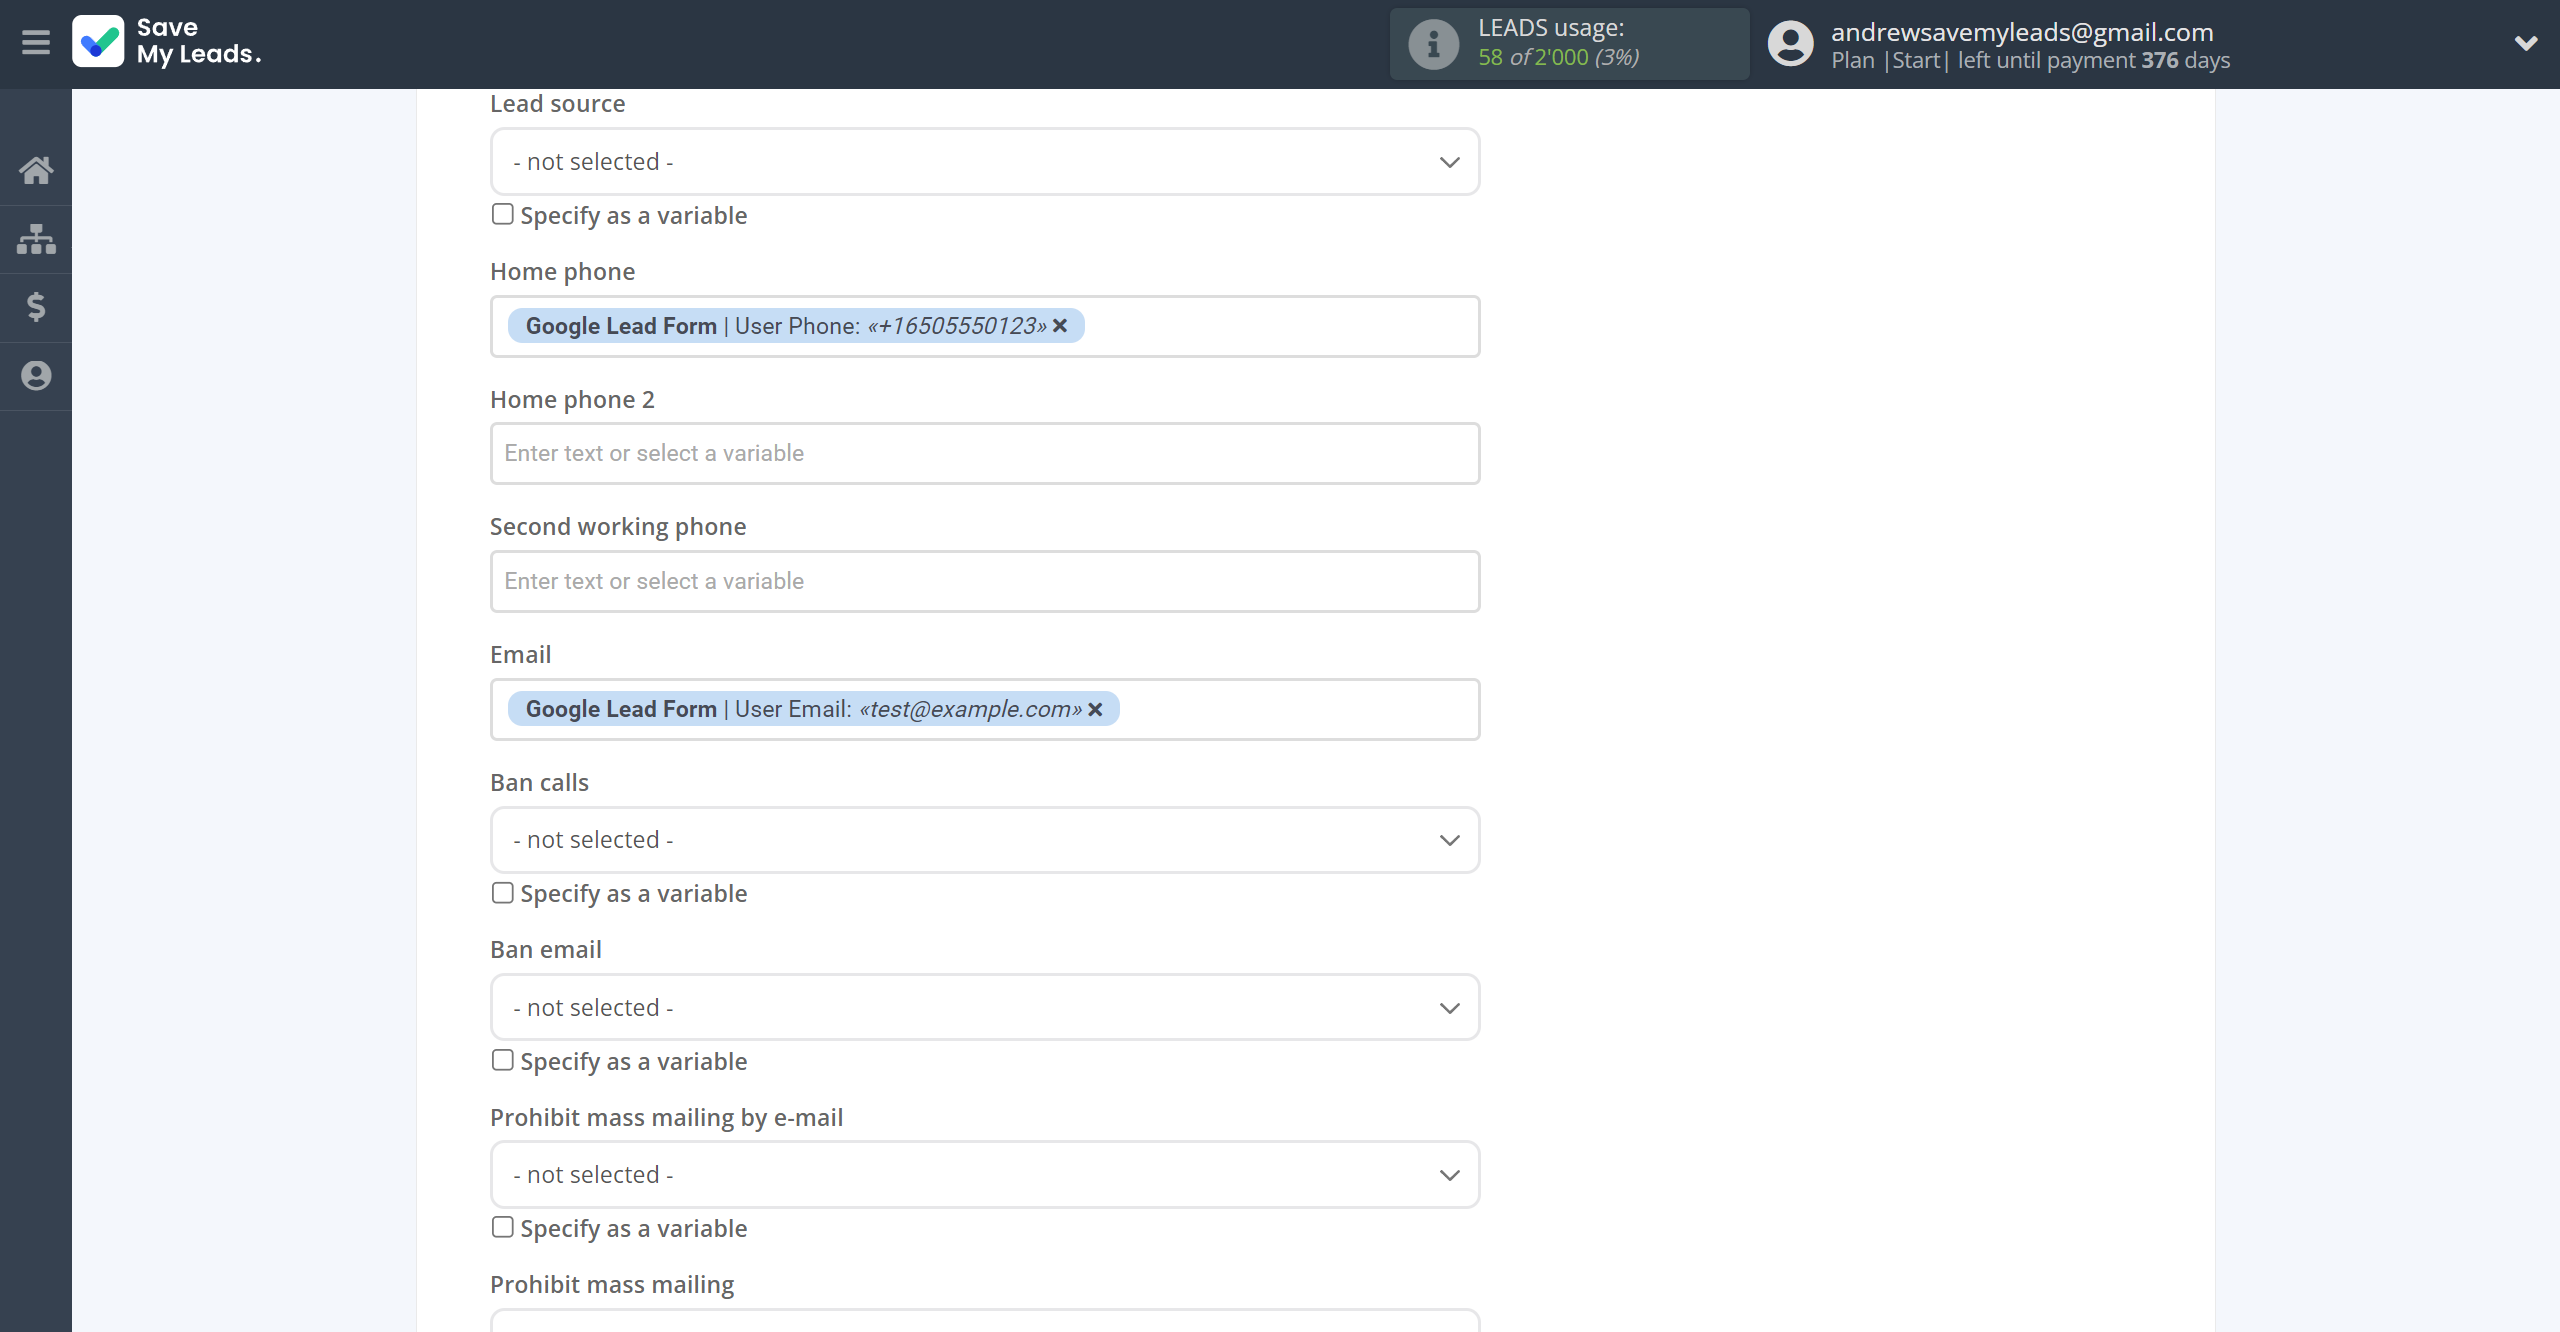The height and width of the screenshot is (1332, 2560).
Task: Click the Save My Leads logo
Action: point(167,42)
